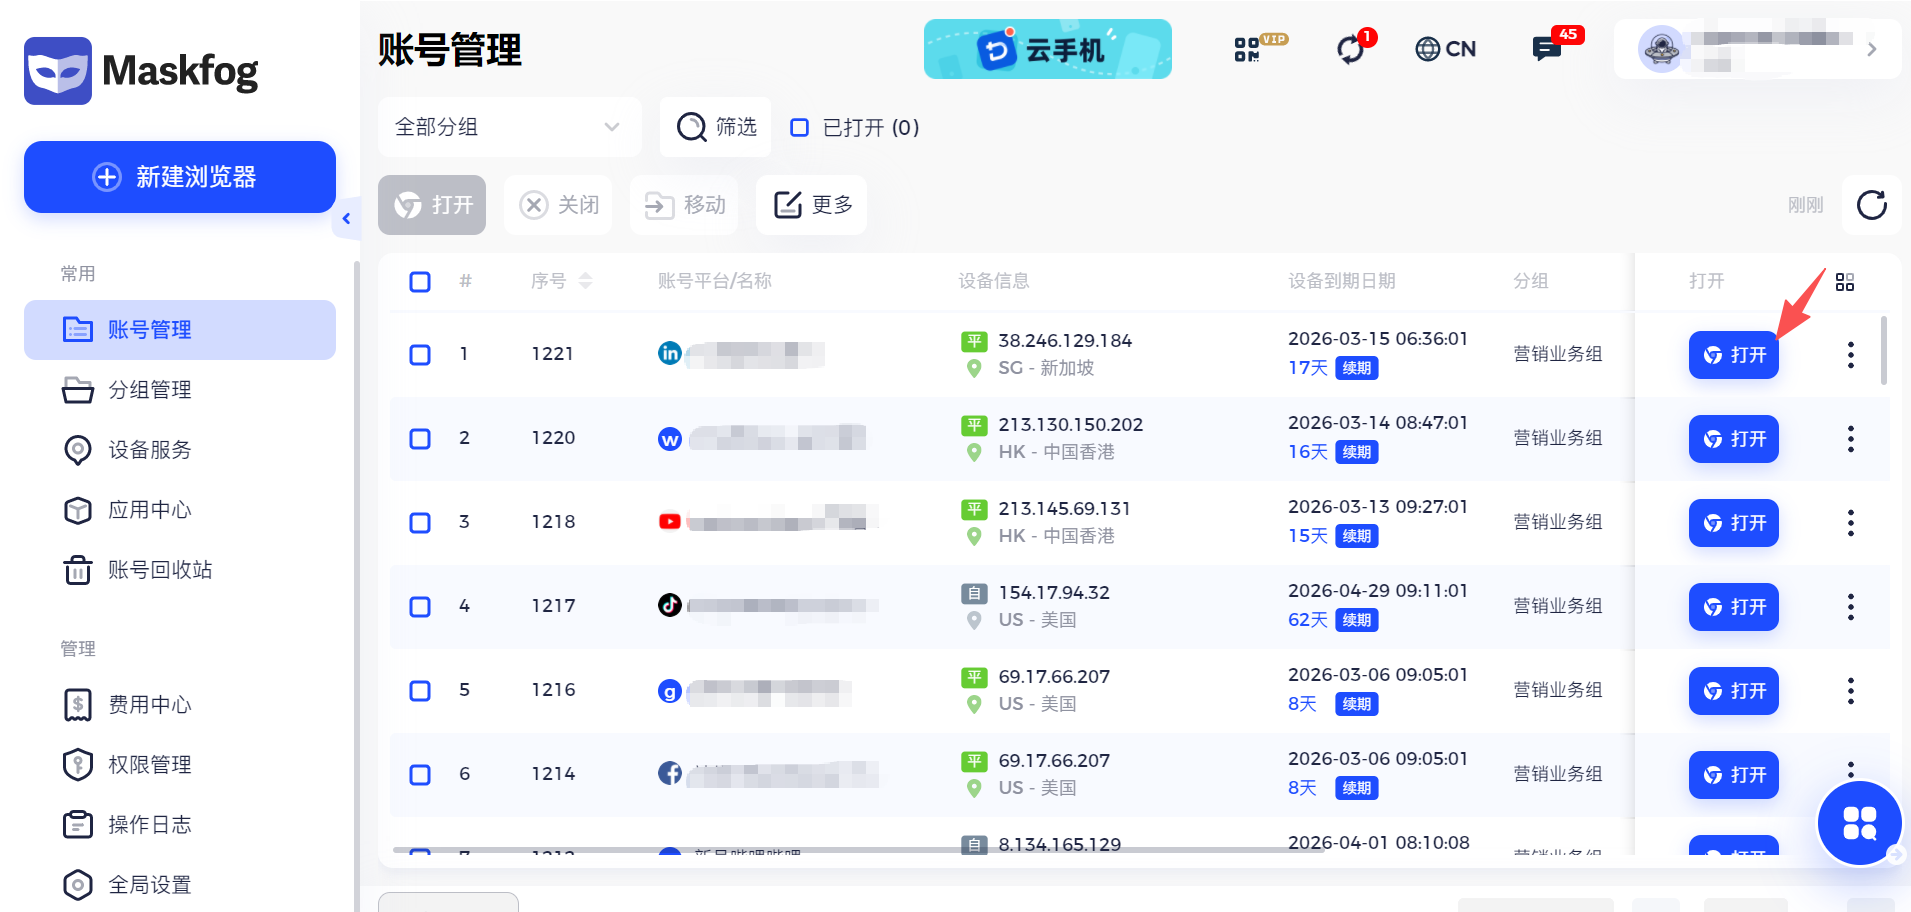Click LinkedIn icon in row 1221

pyautogui.click(x=670, y=353)
